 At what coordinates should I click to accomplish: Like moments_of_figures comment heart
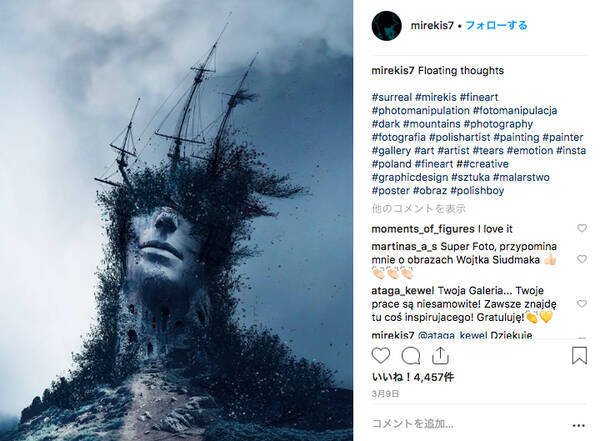[582, 228]
